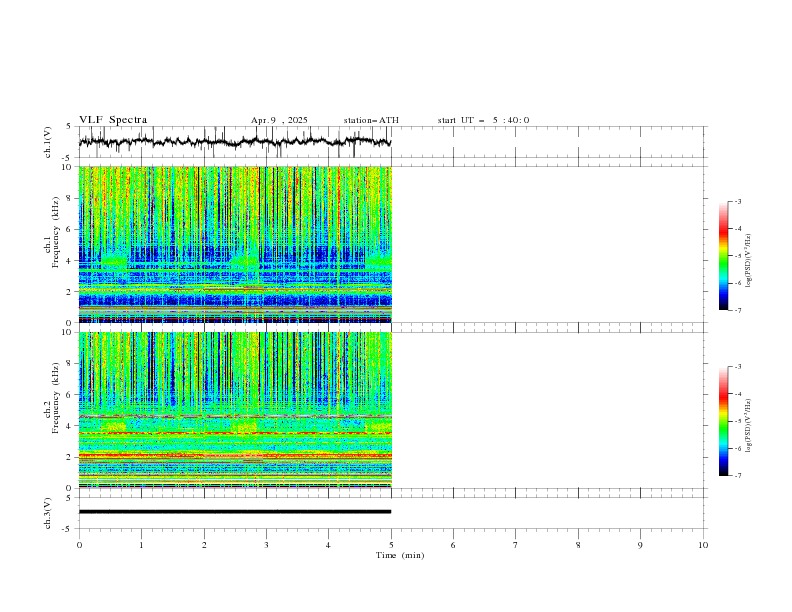Click the "ch.3(V)" axis label
Viewport: 792px width, 612px height.
point(48,513)
